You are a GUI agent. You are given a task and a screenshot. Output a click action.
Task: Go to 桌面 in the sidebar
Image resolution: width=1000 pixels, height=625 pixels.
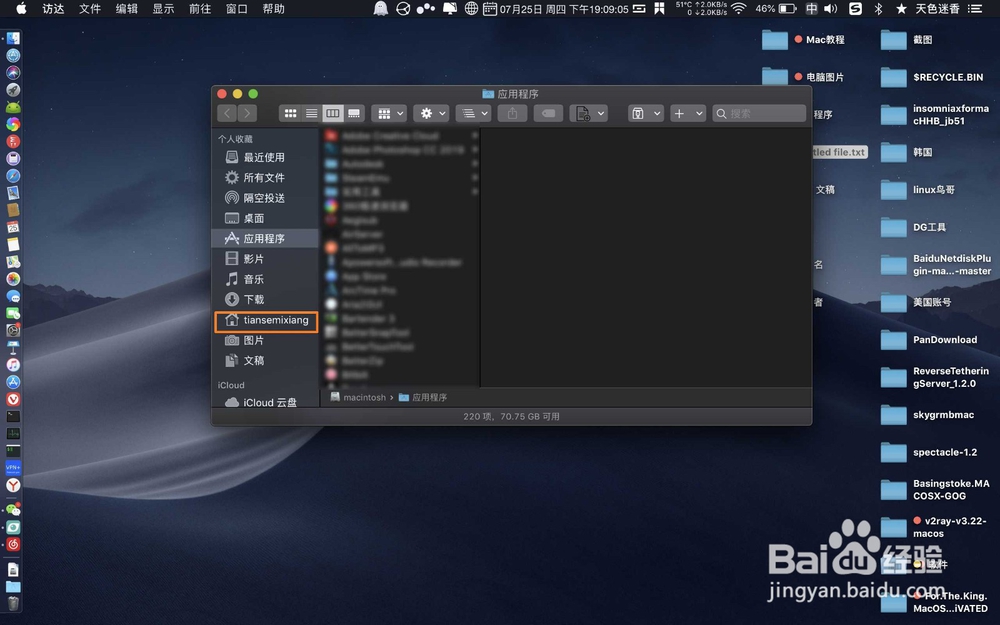(x=265, y=218)
